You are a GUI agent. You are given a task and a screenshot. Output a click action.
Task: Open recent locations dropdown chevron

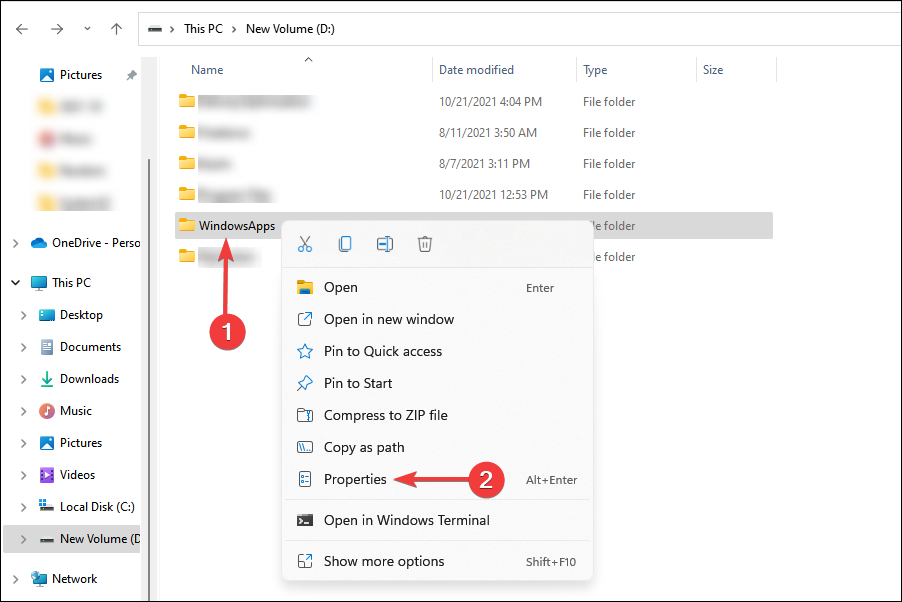click(x=87, y=28)
